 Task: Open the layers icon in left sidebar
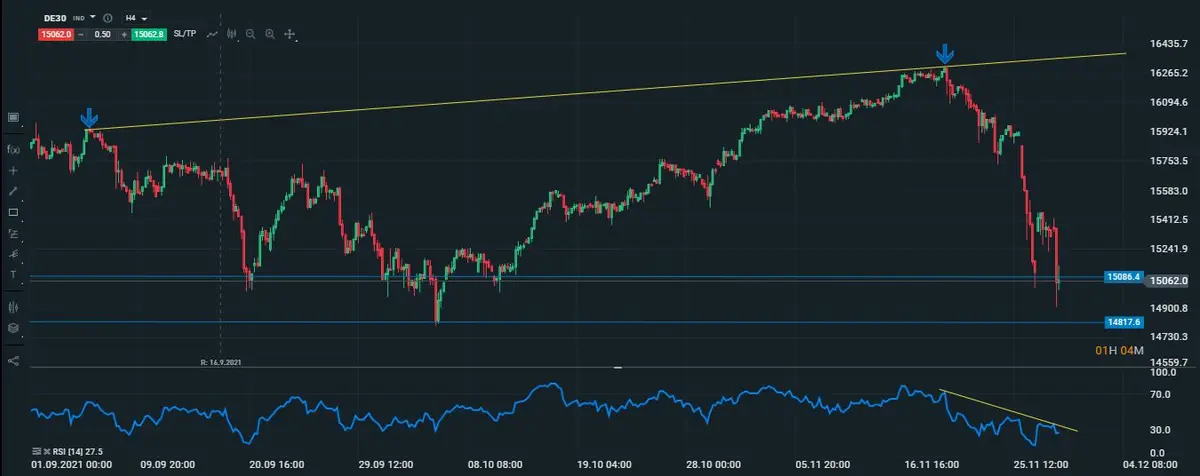pyautogui.click(x=14, y=328)
